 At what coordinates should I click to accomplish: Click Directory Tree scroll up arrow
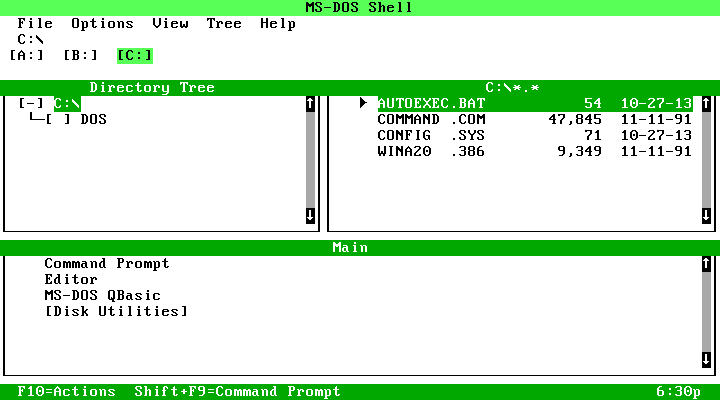[x=310, y=104]
